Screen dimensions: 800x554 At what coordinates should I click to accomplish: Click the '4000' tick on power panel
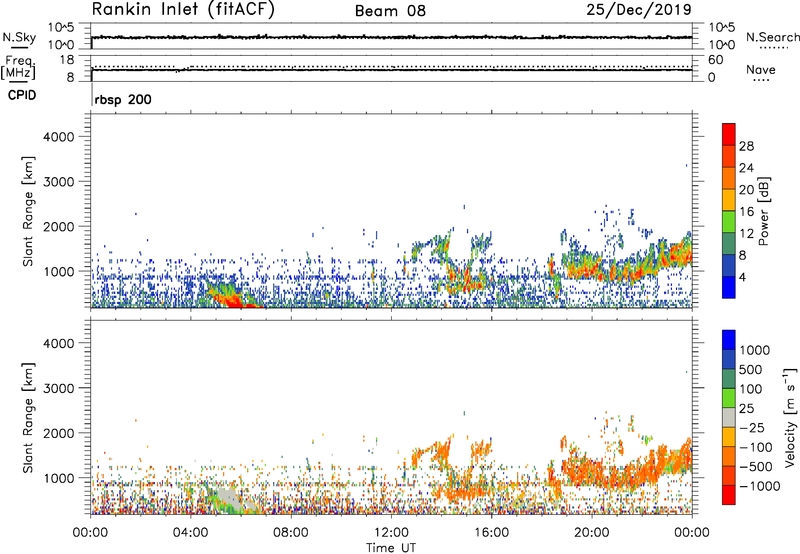(59, 137)
